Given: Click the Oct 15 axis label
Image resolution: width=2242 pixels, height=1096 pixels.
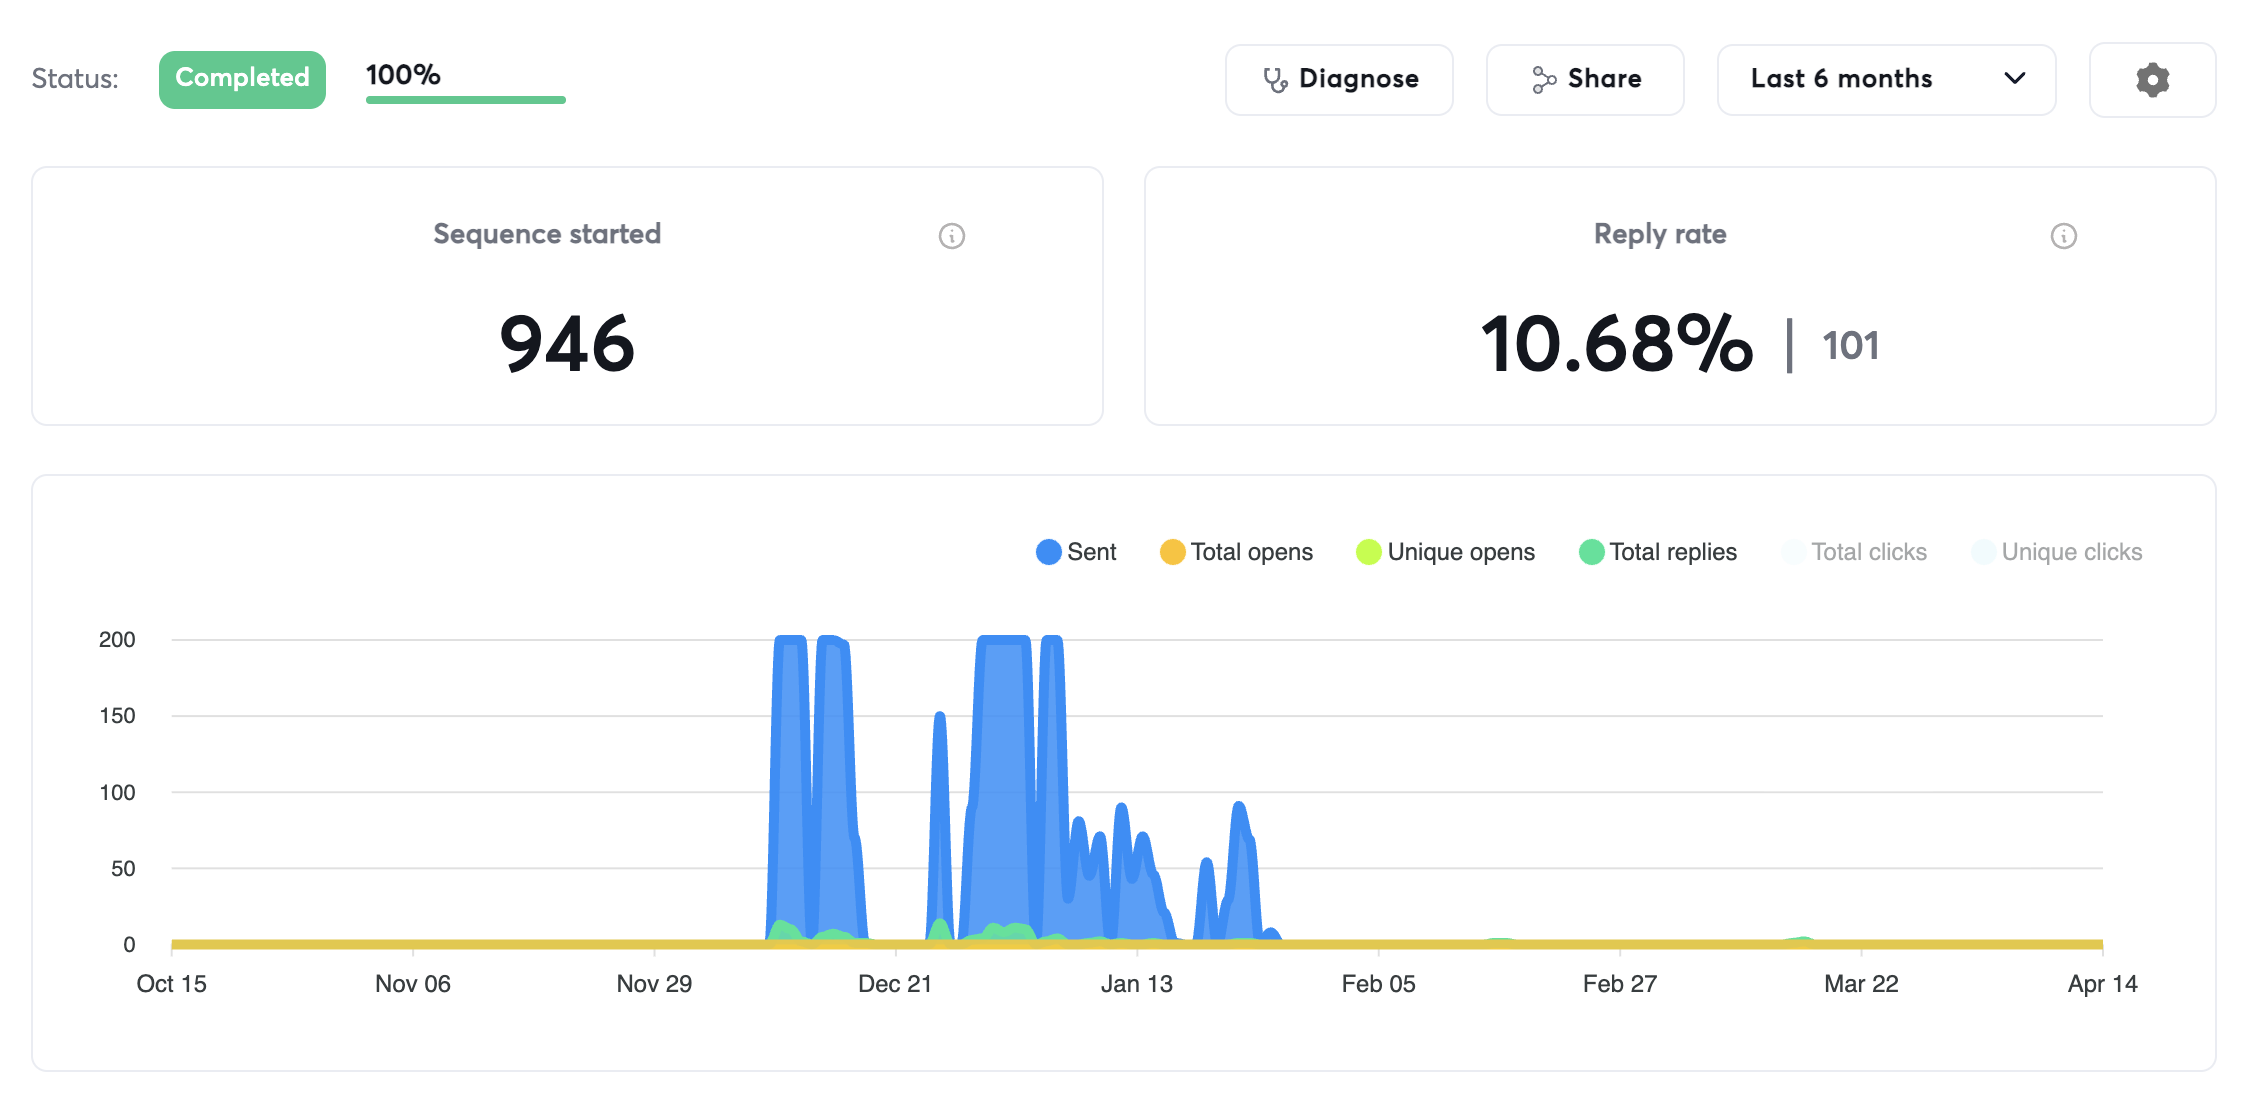Looking at the screenshot, I should (x=171, y=984).
